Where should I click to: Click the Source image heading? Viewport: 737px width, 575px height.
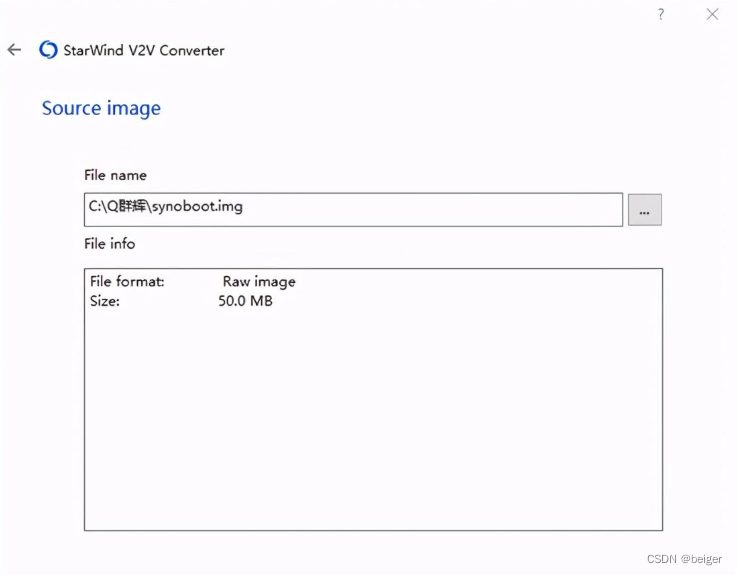click(x=101, y=108)
